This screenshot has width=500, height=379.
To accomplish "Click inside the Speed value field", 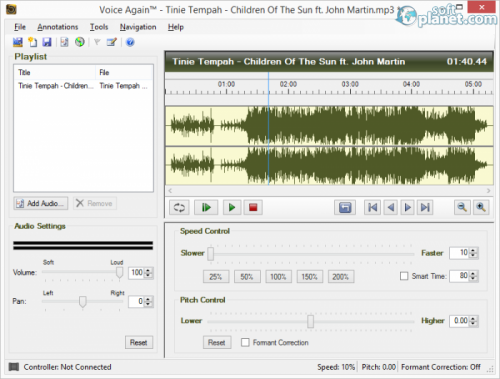I will point(459,253).
